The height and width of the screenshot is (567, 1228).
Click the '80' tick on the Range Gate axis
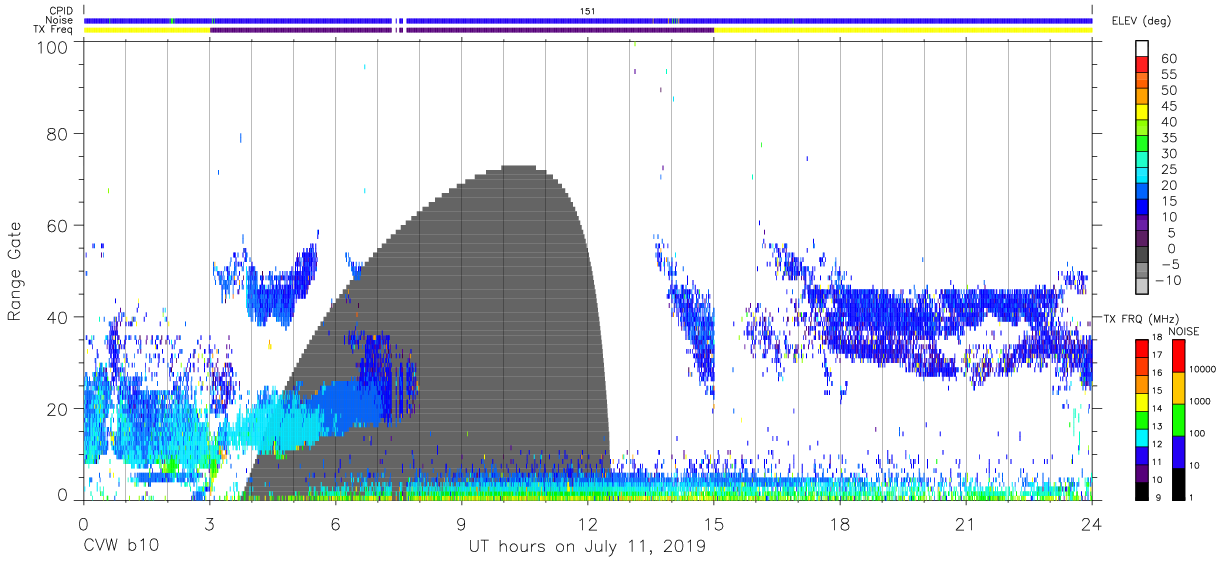[x=59, y=134]
